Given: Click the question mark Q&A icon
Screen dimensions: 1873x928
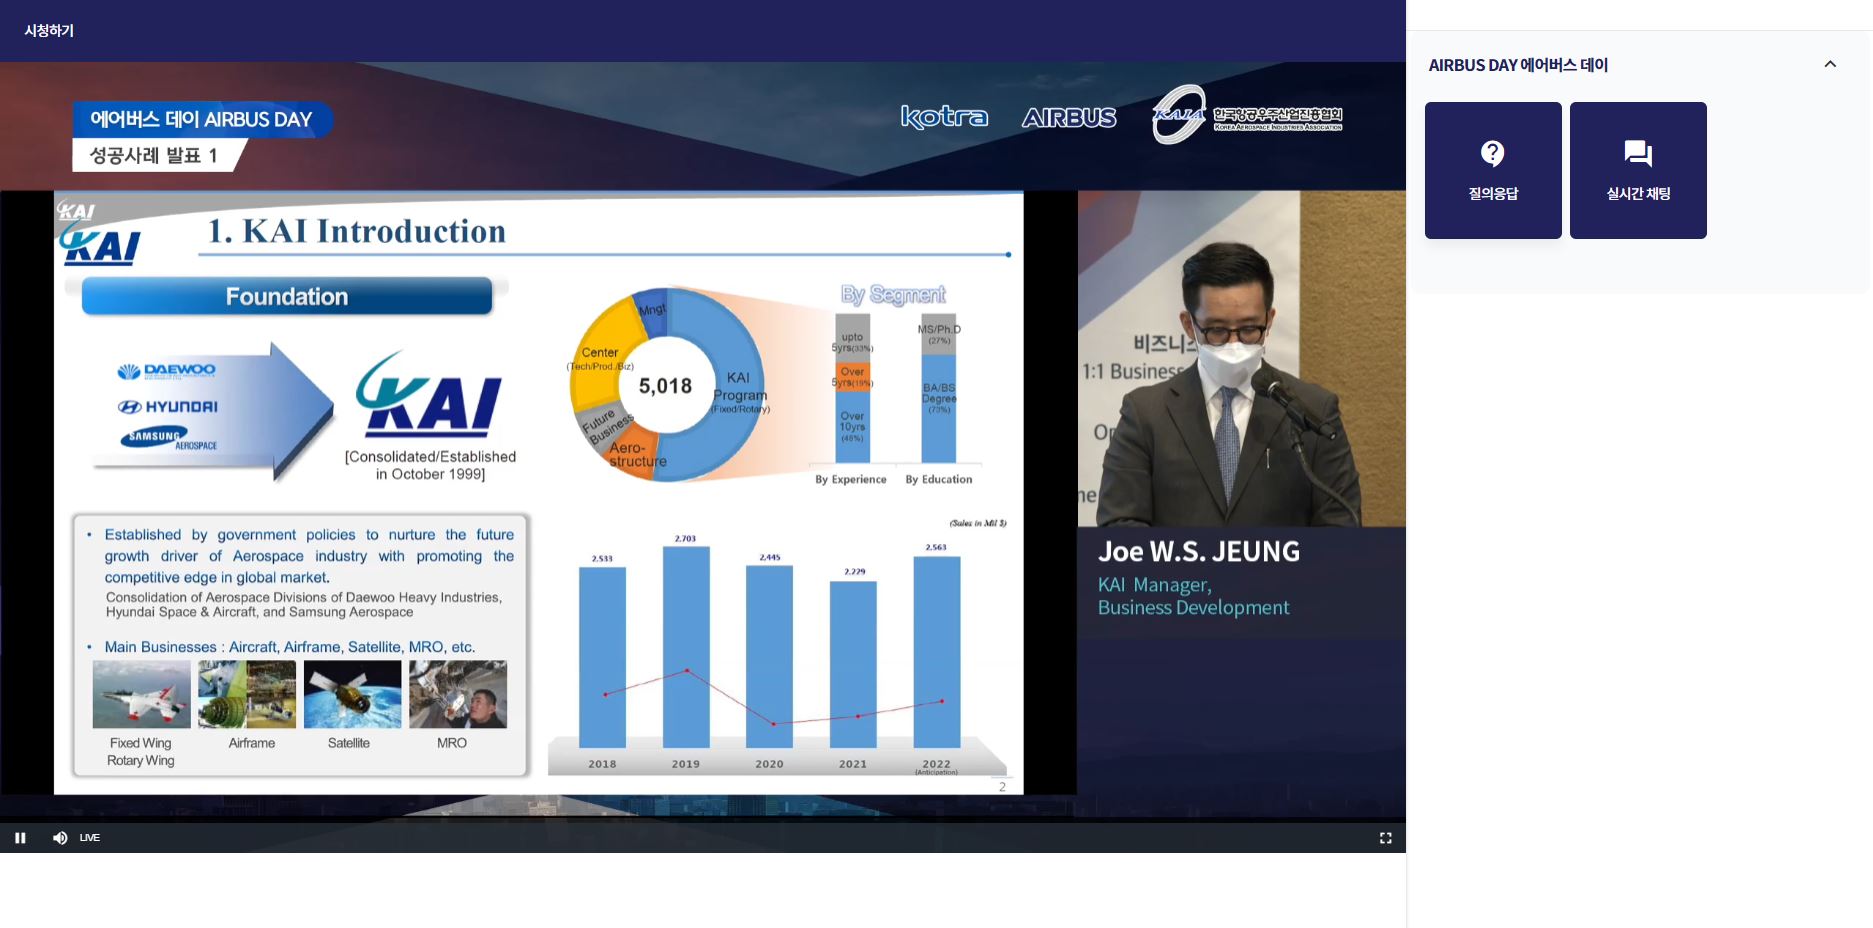Looking at the screenshot, I should point(1493,153).
